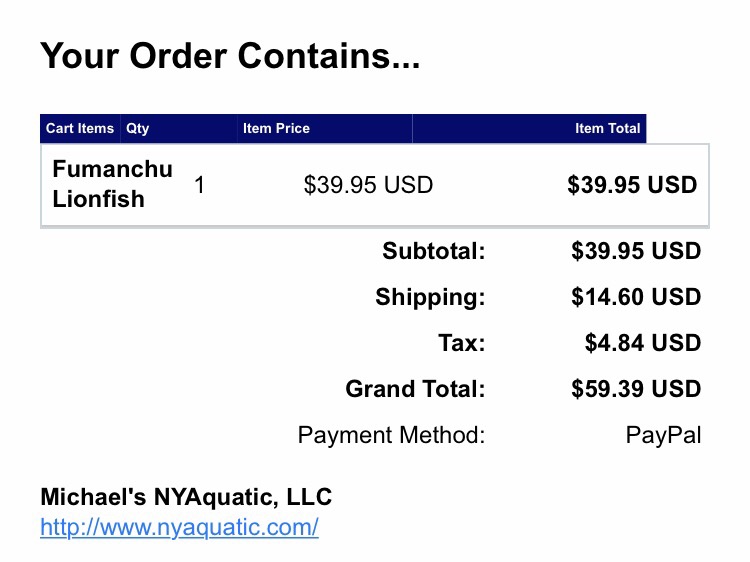Click the shipping amount $14.60 USD

point(636,297)
